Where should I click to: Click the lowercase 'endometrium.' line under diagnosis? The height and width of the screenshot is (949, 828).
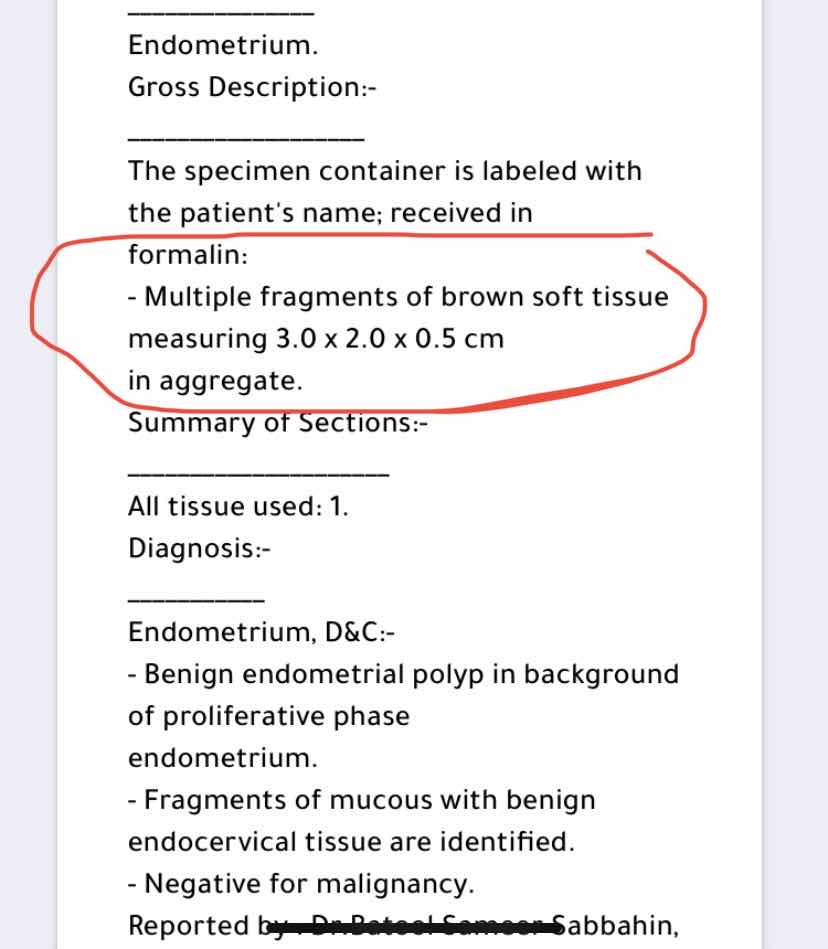(222, 759)
